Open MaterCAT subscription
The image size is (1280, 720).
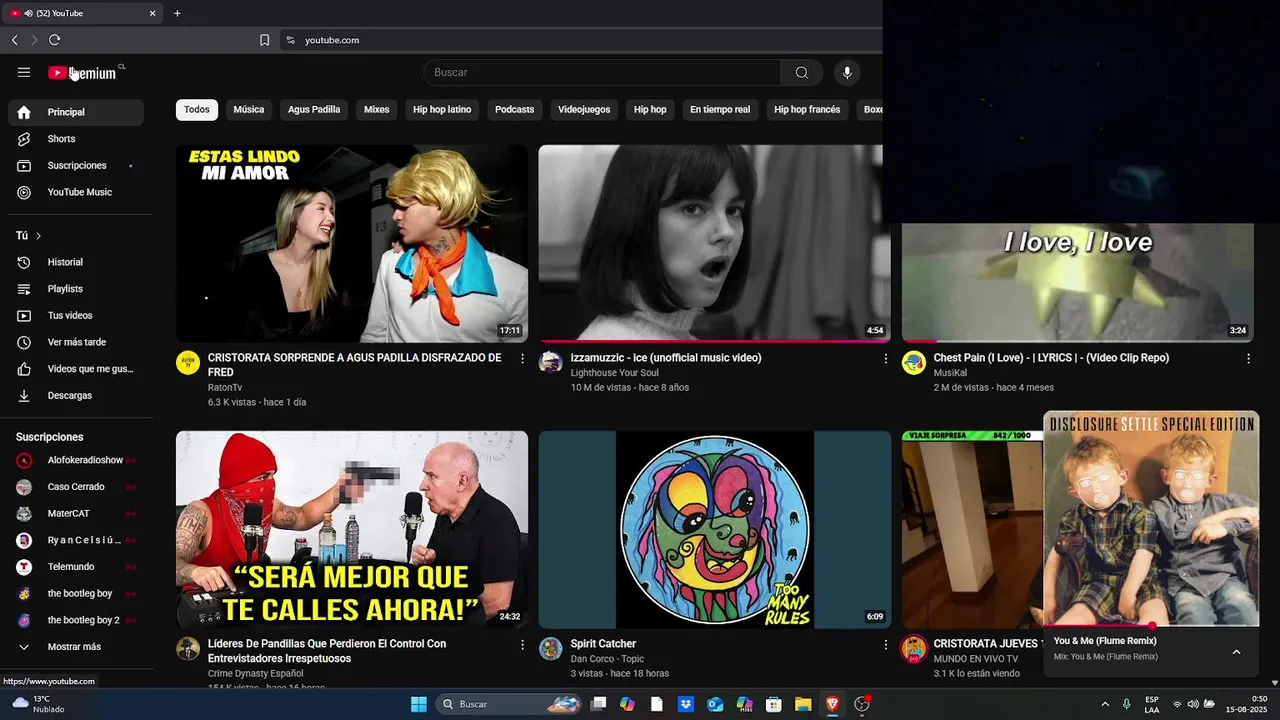[76, 513]
